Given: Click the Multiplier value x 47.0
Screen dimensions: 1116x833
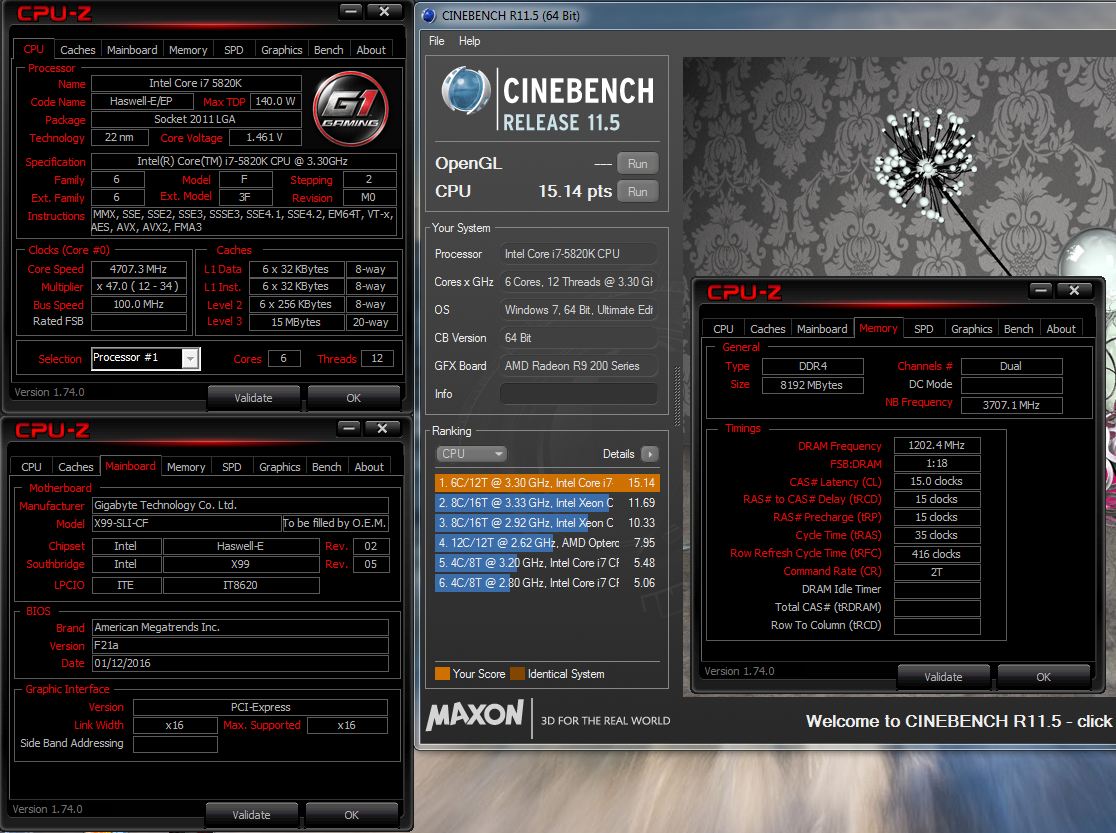Looking at the screenshot, I should (138, 286).
